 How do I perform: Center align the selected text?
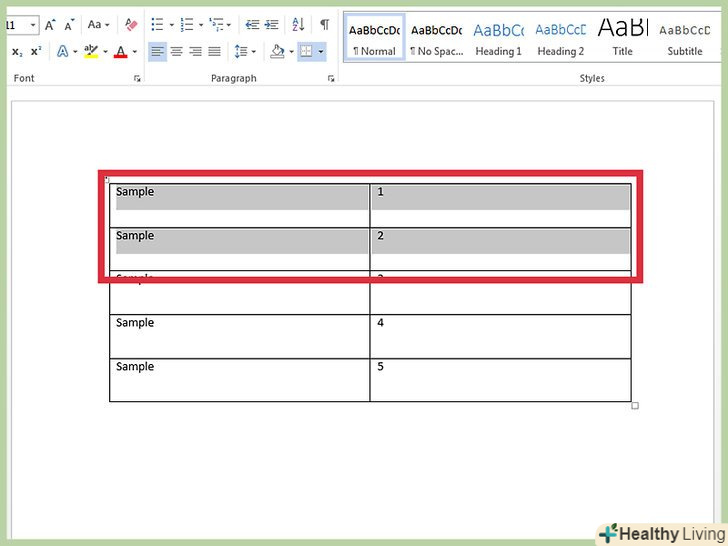point(176,51)
